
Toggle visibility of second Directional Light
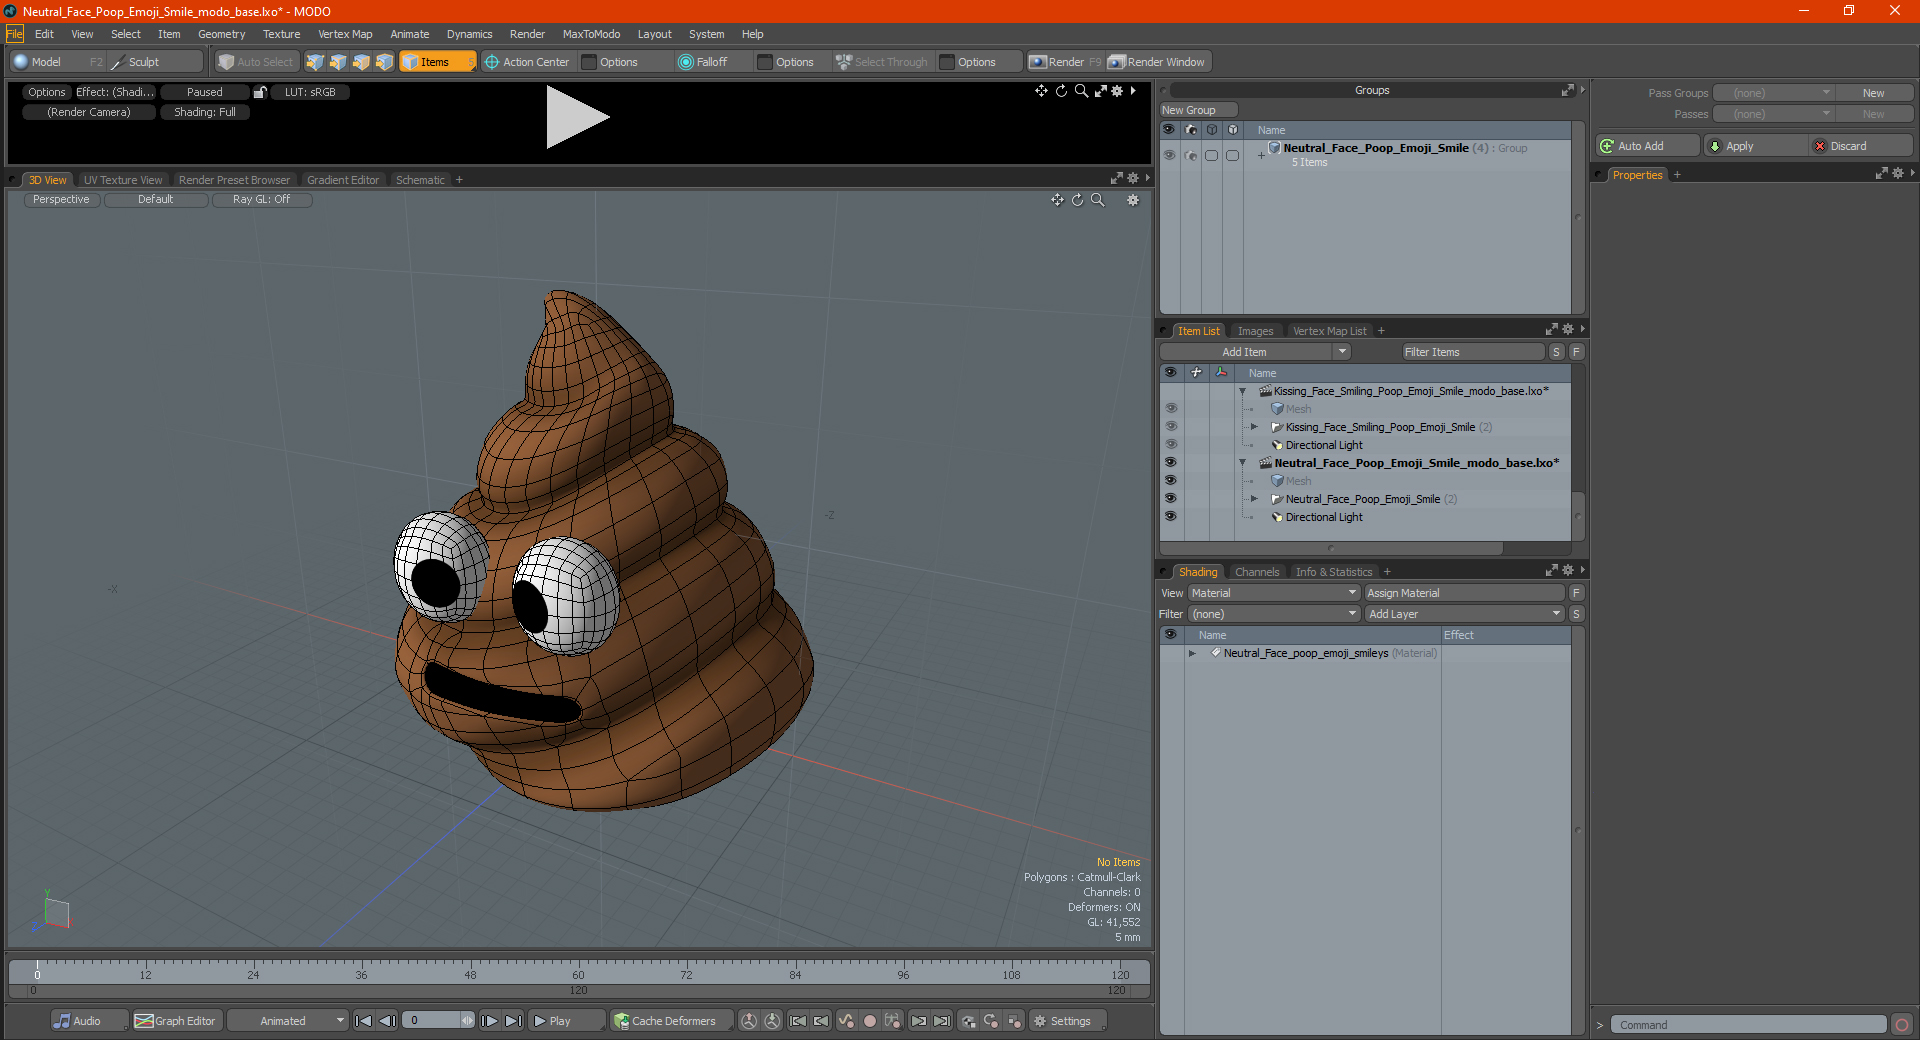pyautogui.click(x=1170, y=517)
